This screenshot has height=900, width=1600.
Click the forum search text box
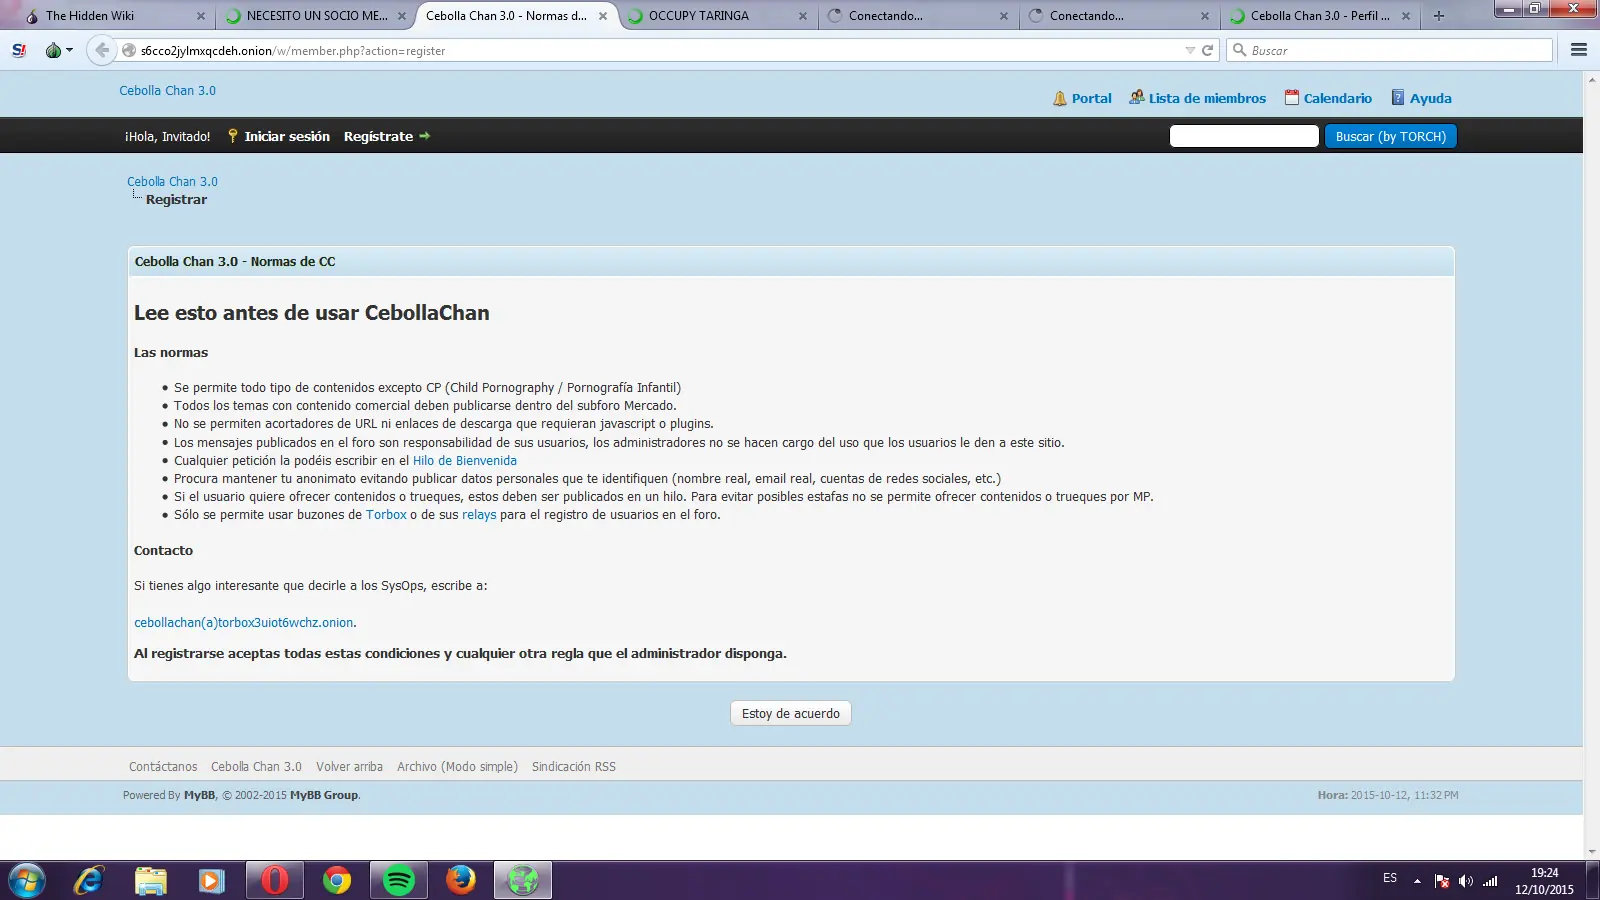pyautogui.click(x=1244, y=136)
